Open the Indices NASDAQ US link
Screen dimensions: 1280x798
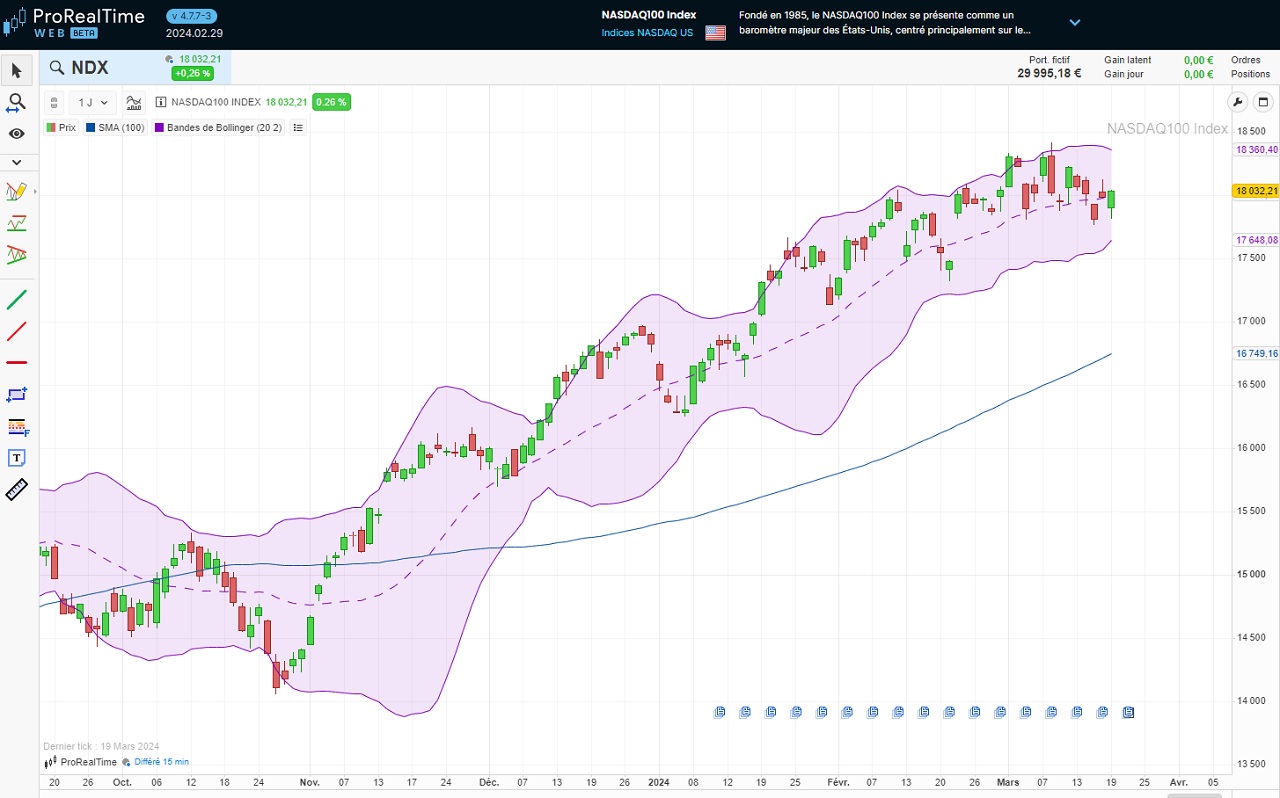tap(647, 33)
